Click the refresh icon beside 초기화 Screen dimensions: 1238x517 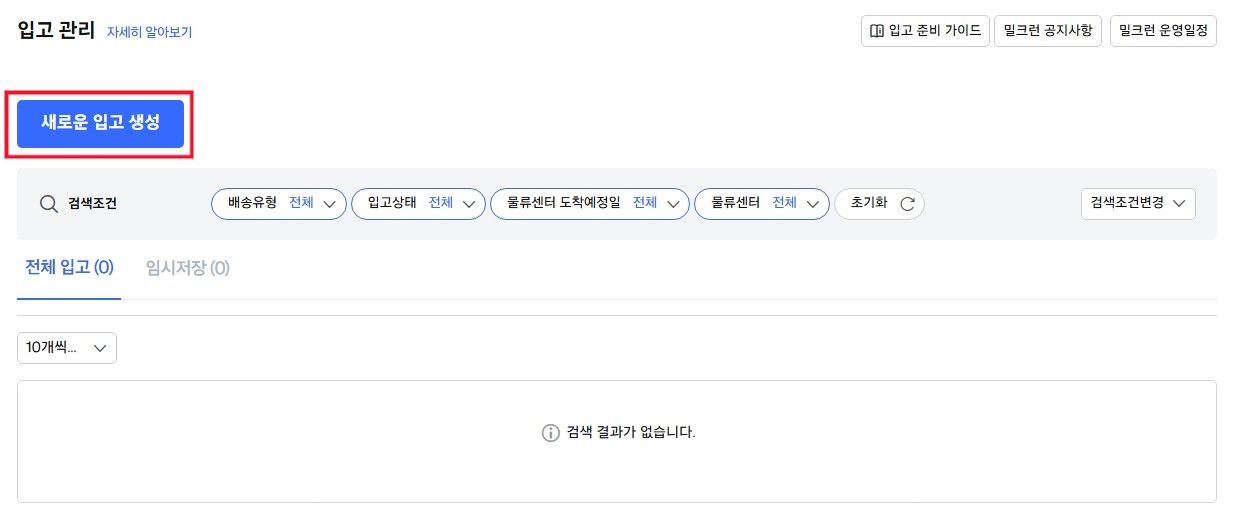[907, 204]
